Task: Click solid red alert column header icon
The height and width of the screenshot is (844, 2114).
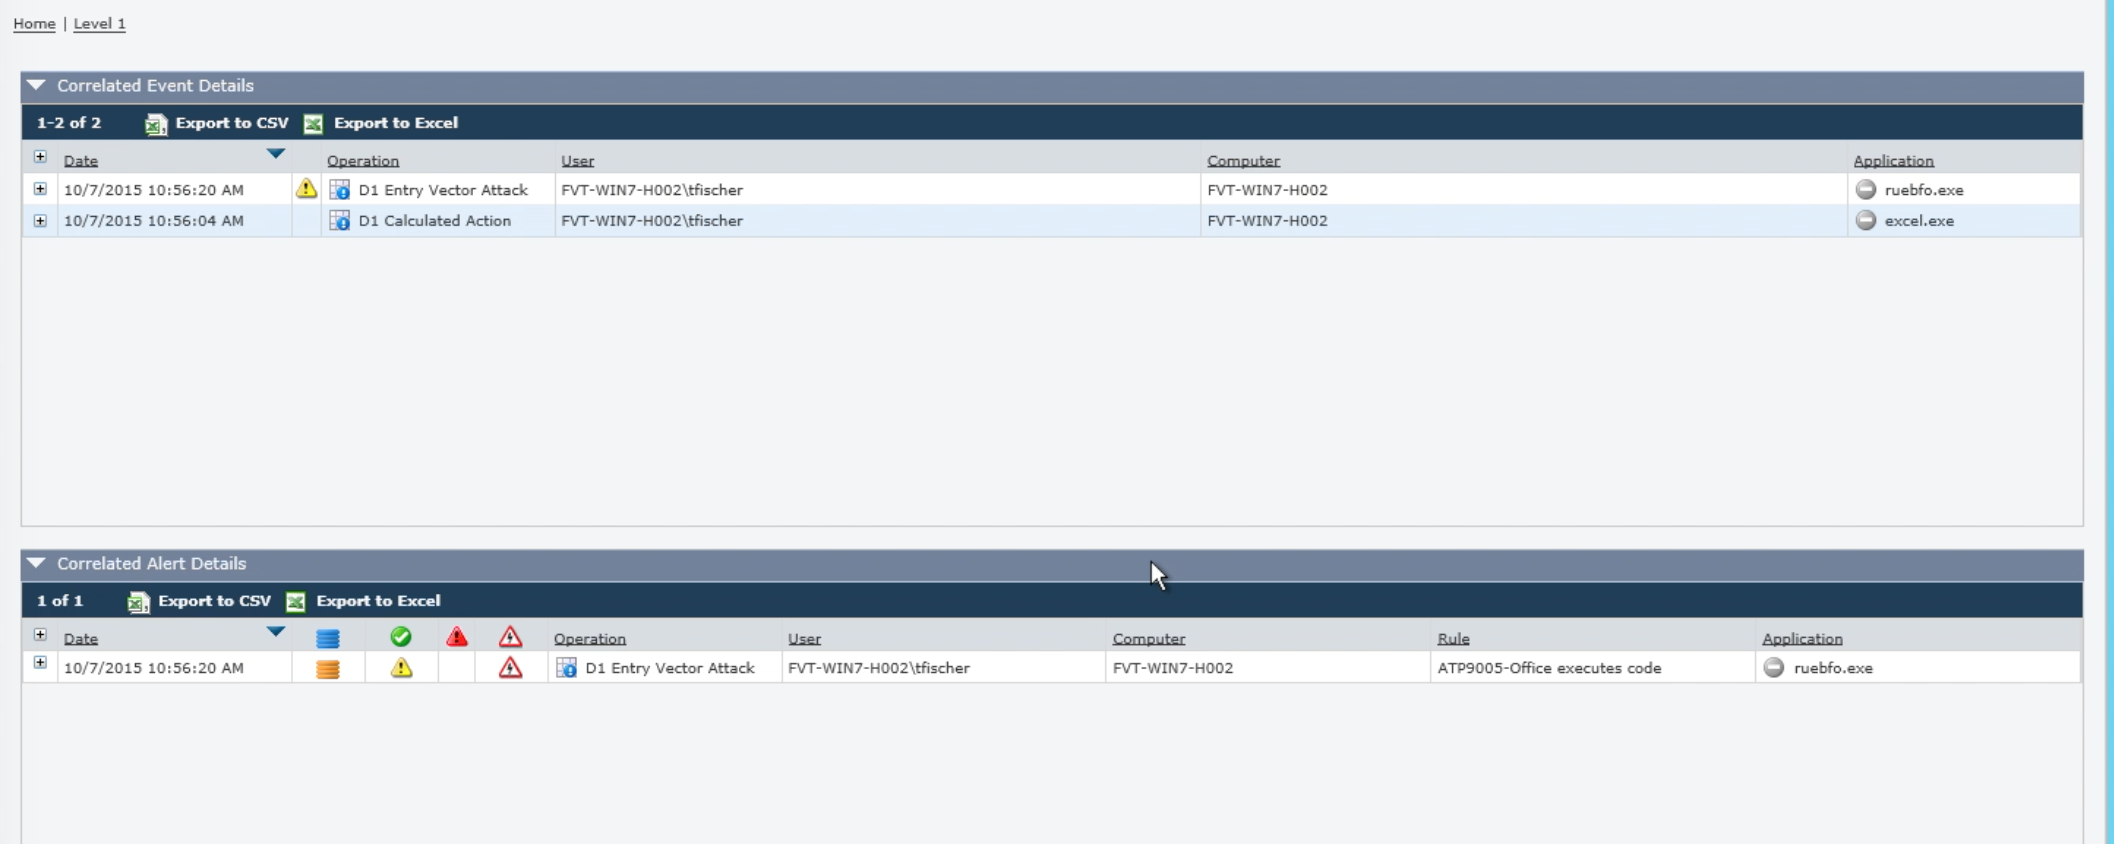Action: pos(457,637)
